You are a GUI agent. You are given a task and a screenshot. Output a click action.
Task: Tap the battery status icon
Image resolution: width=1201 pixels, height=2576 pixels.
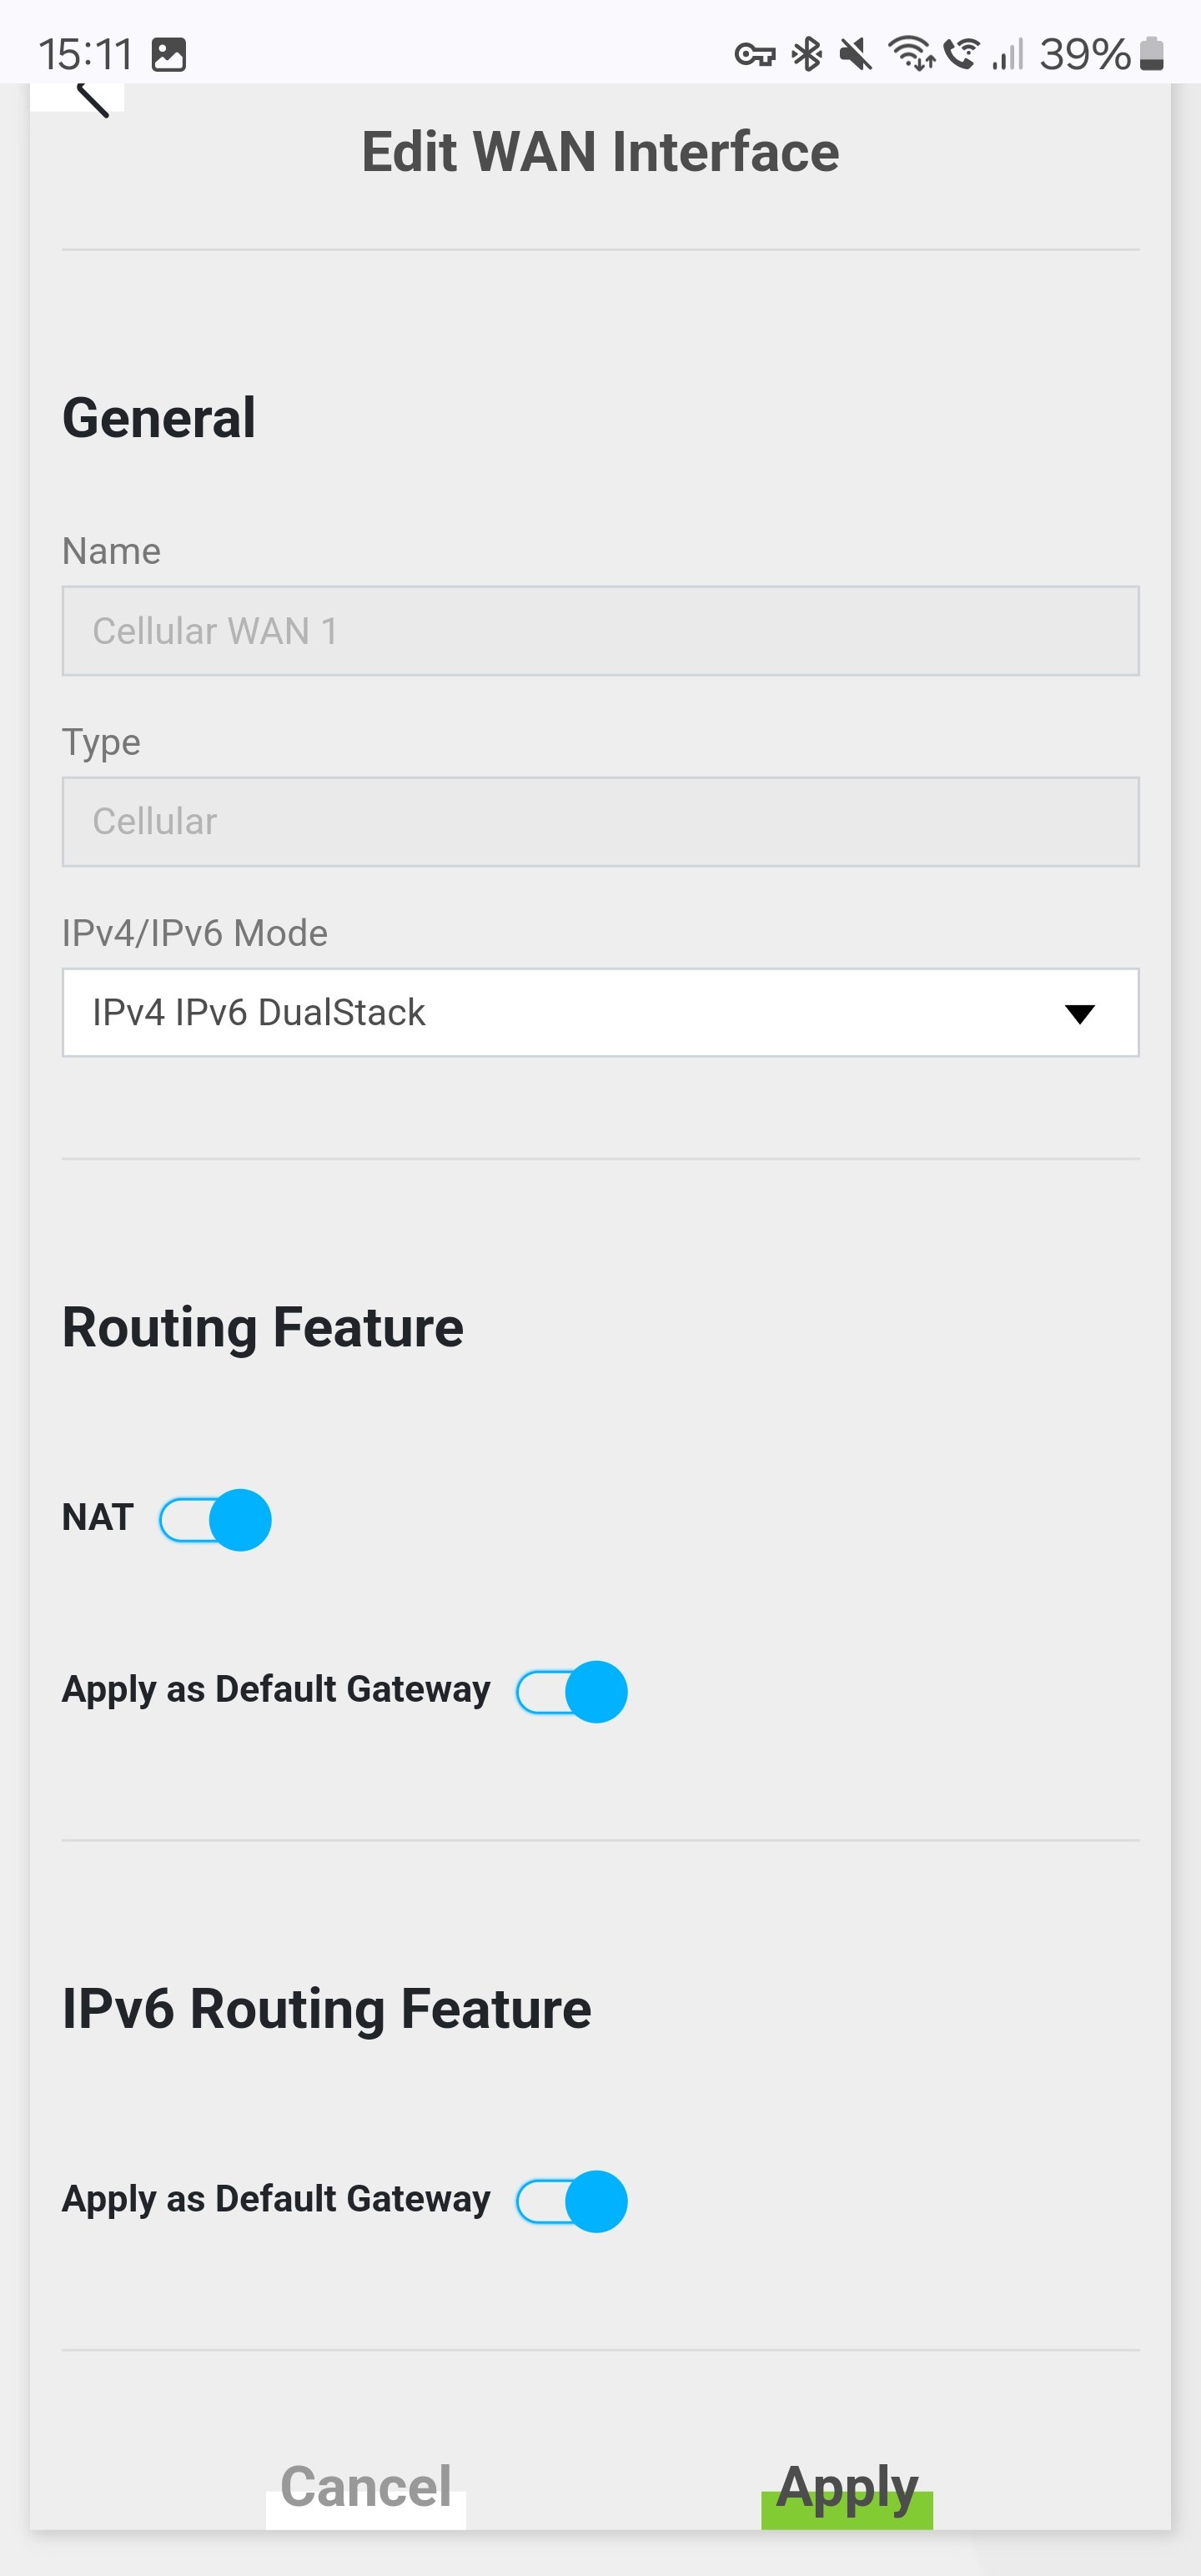coord(1152,54)
